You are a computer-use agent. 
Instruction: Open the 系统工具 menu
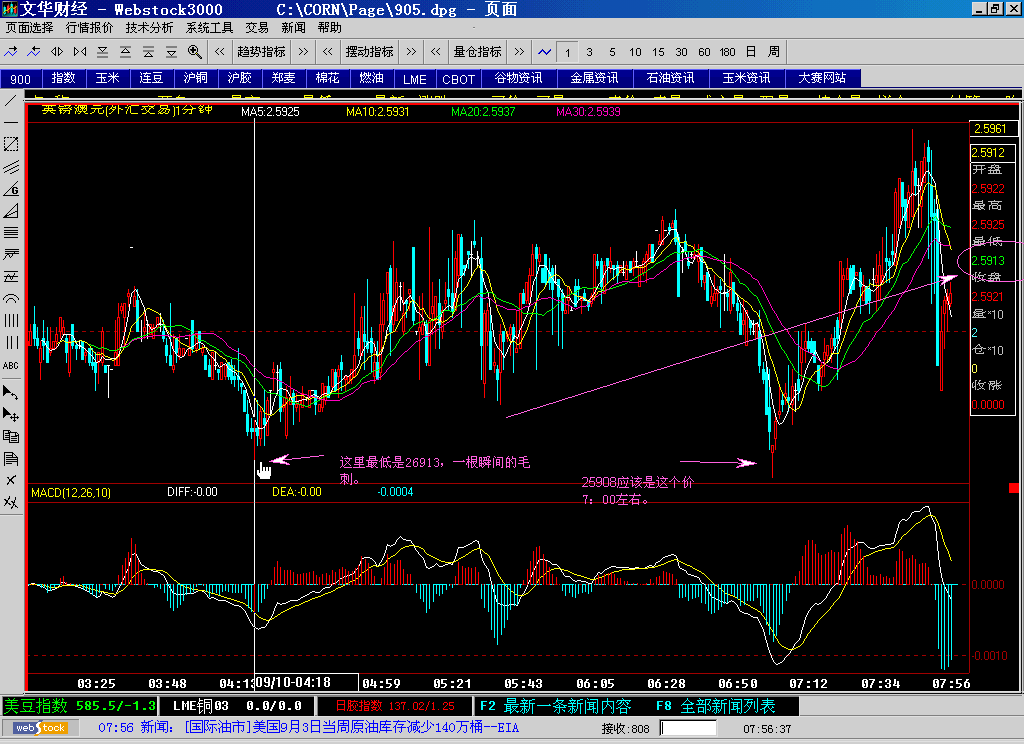[x=210, y=27]
